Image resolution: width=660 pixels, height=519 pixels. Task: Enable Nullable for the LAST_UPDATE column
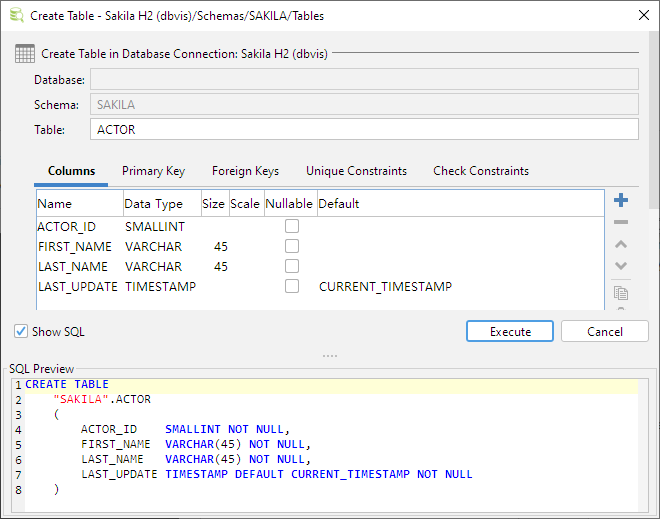point(292,287)
